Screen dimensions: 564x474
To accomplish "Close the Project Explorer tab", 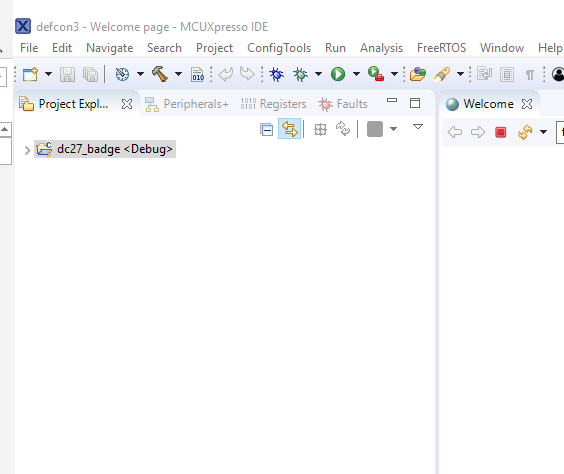I will coord(127,104).
